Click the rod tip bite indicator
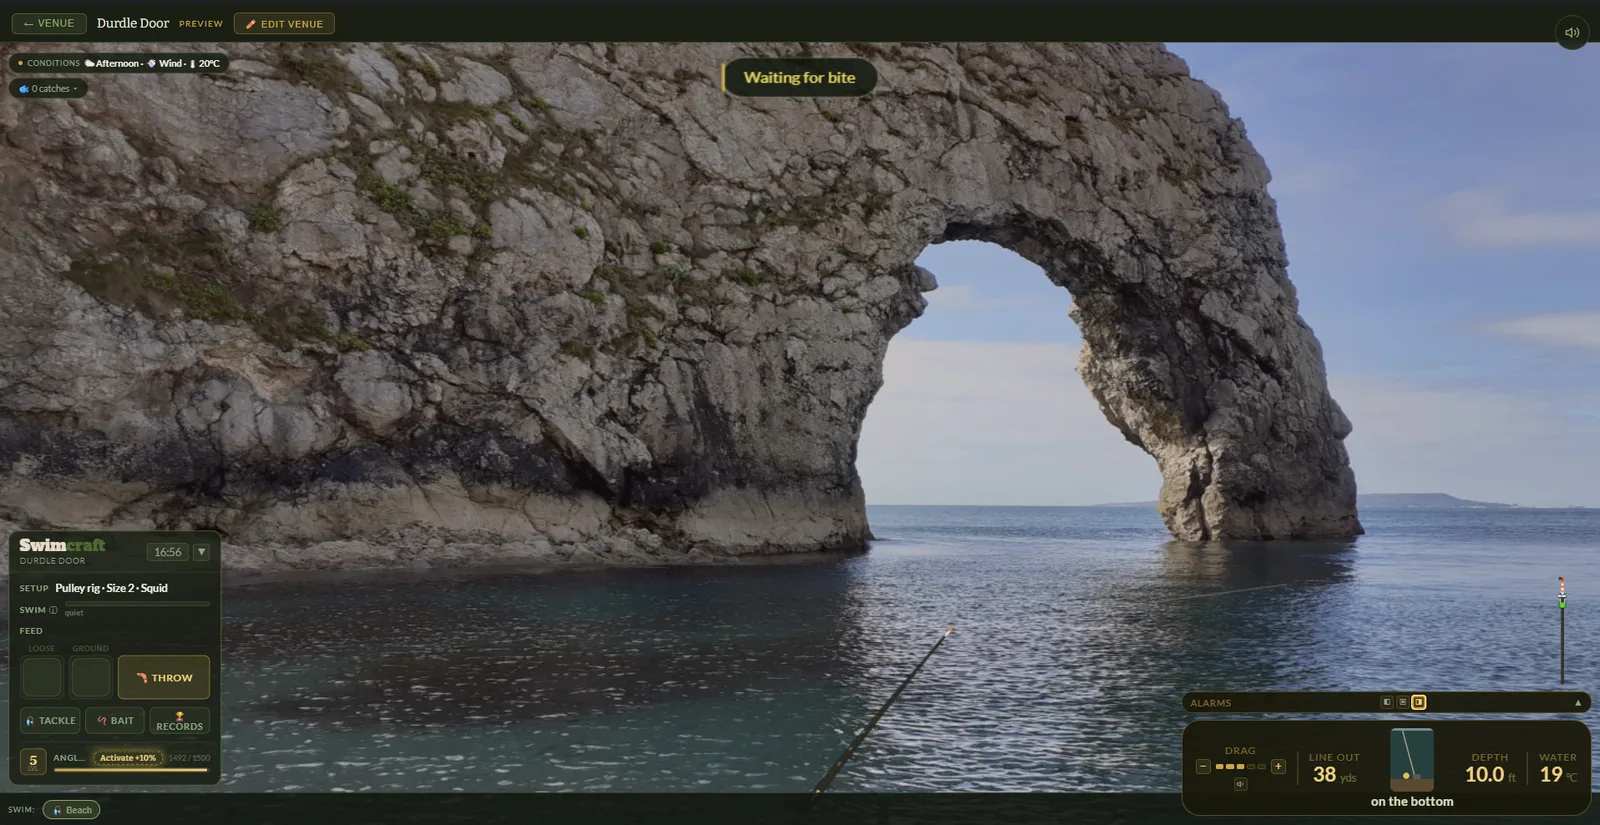 1561,630
